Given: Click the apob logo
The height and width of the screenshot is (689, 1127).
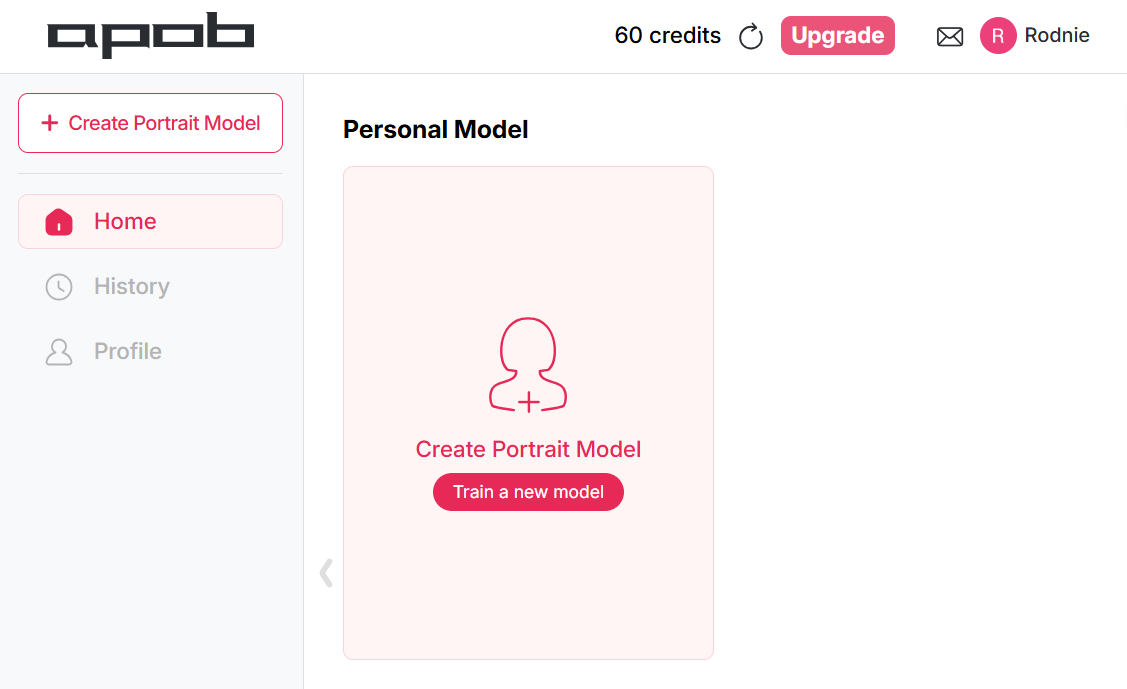Looking at the screenshot, I should tap(150, 36).
